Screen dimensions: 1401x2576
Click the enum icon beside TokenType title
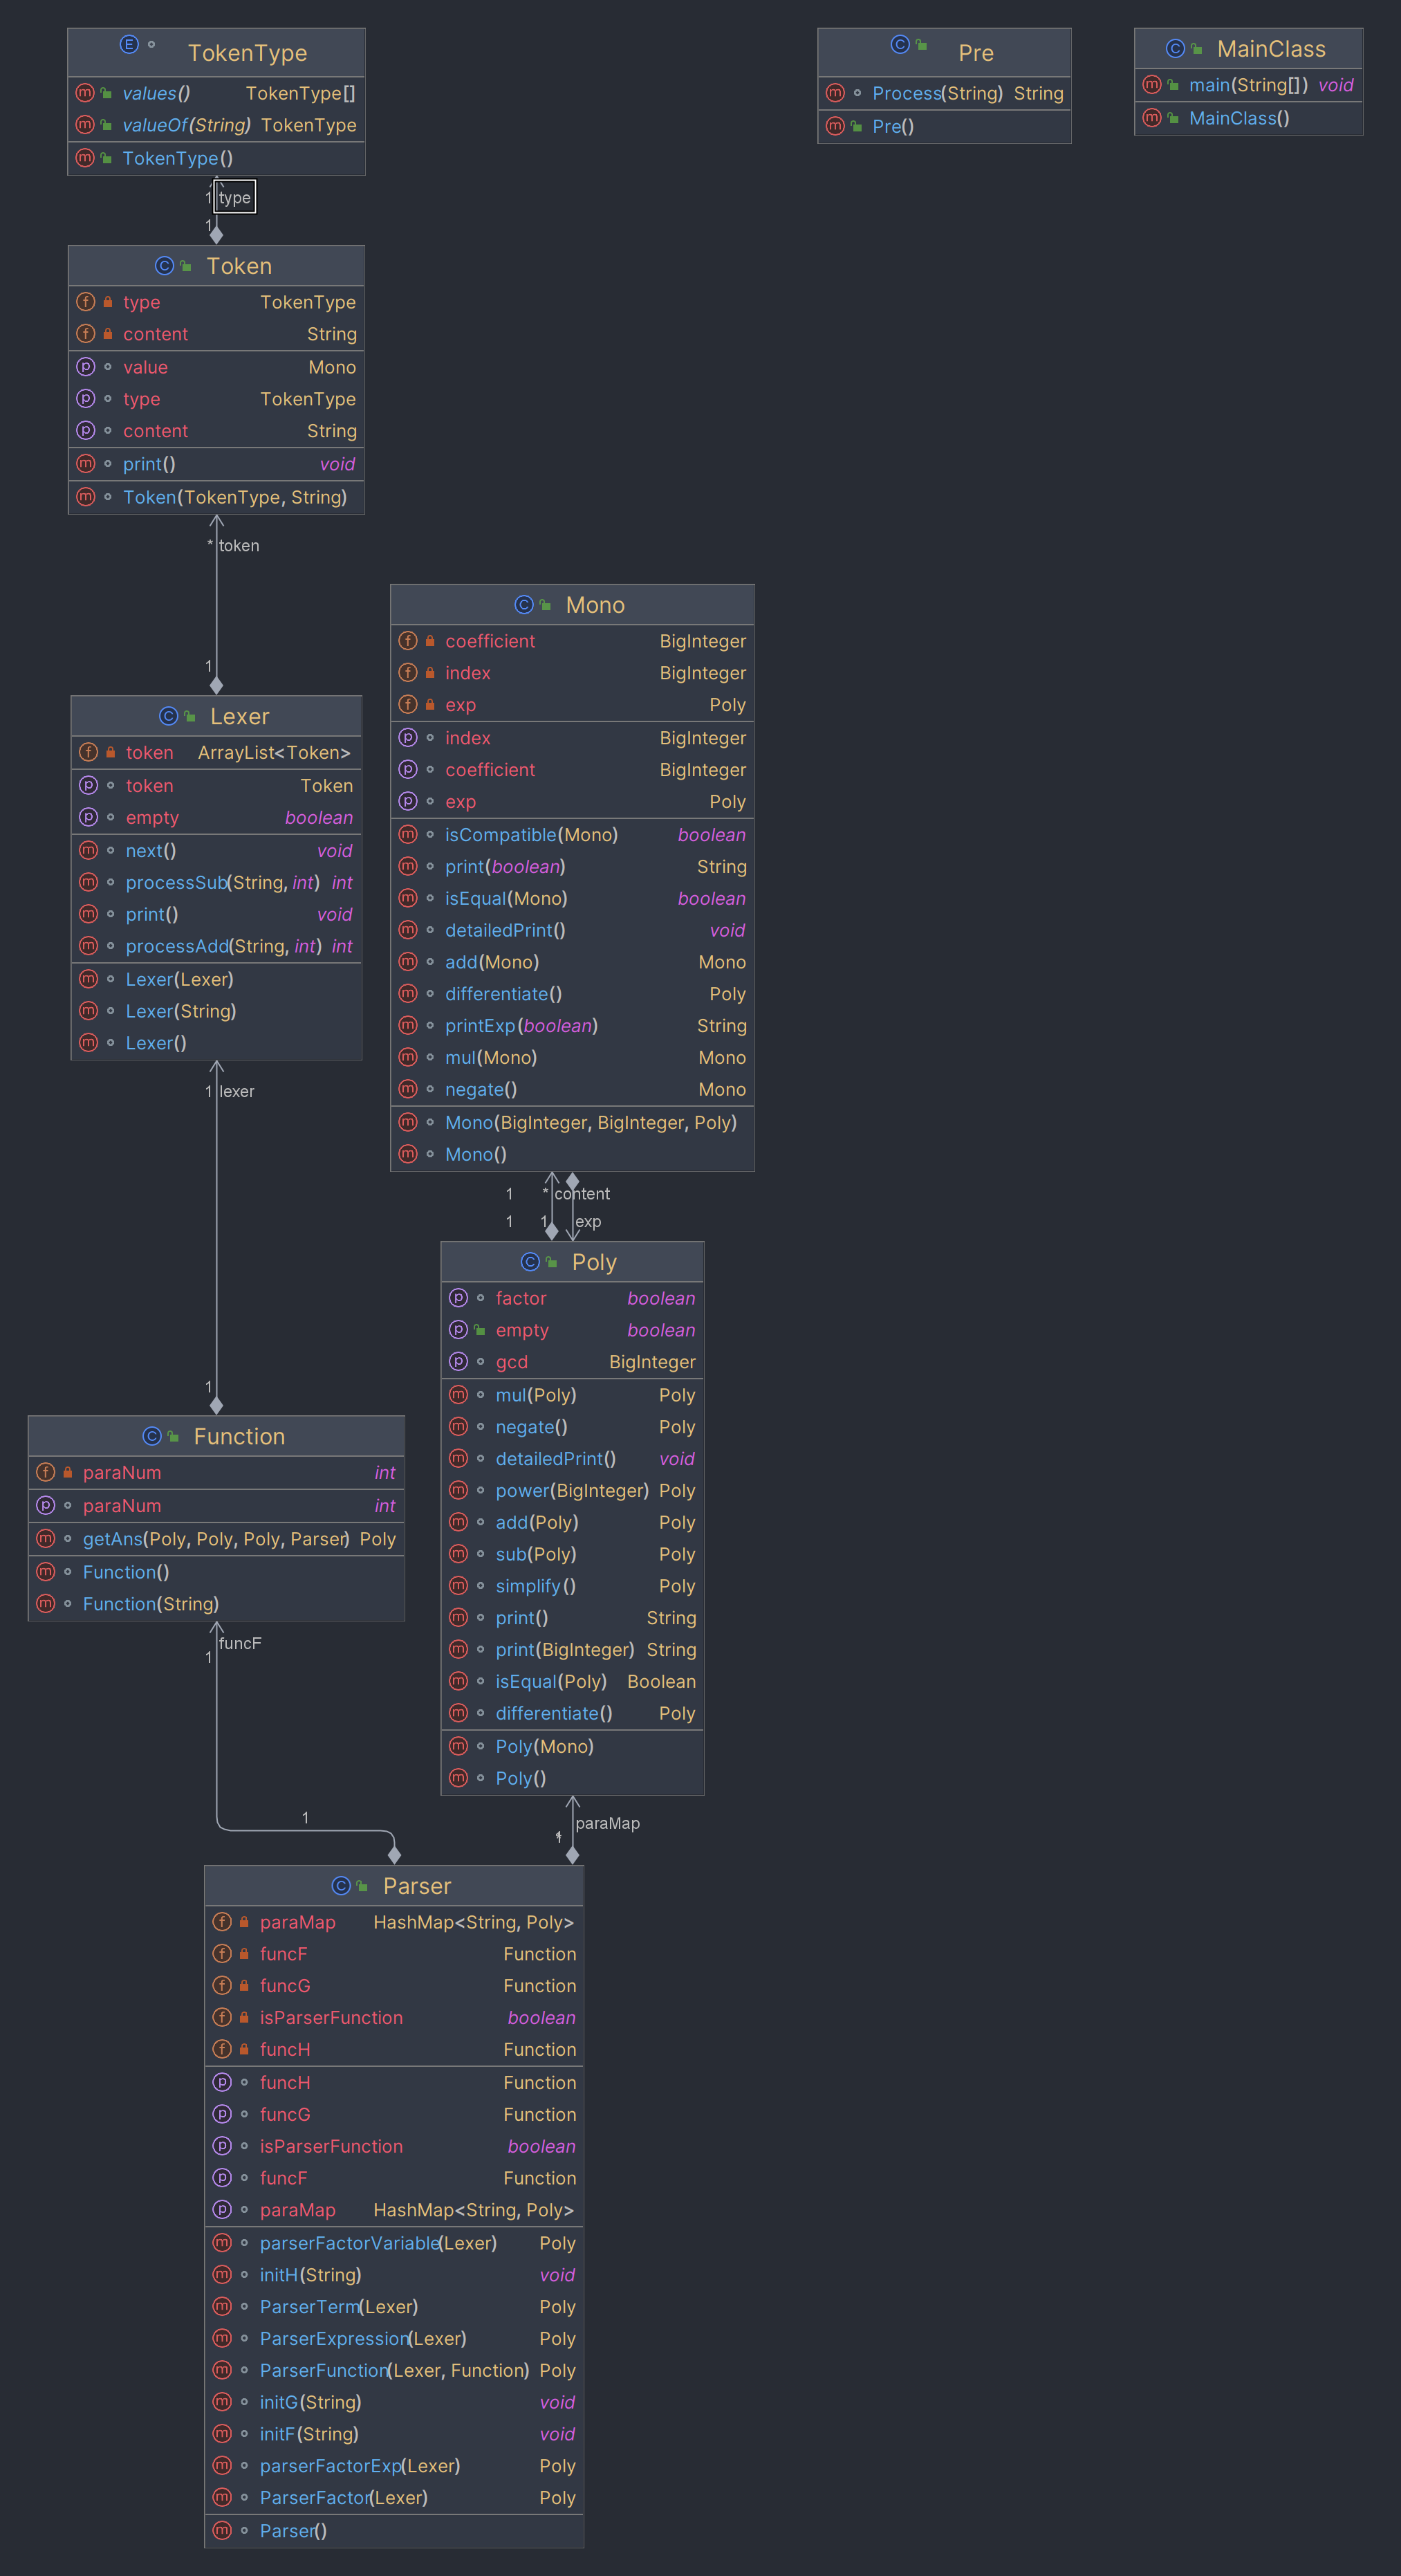coord(129,44)
